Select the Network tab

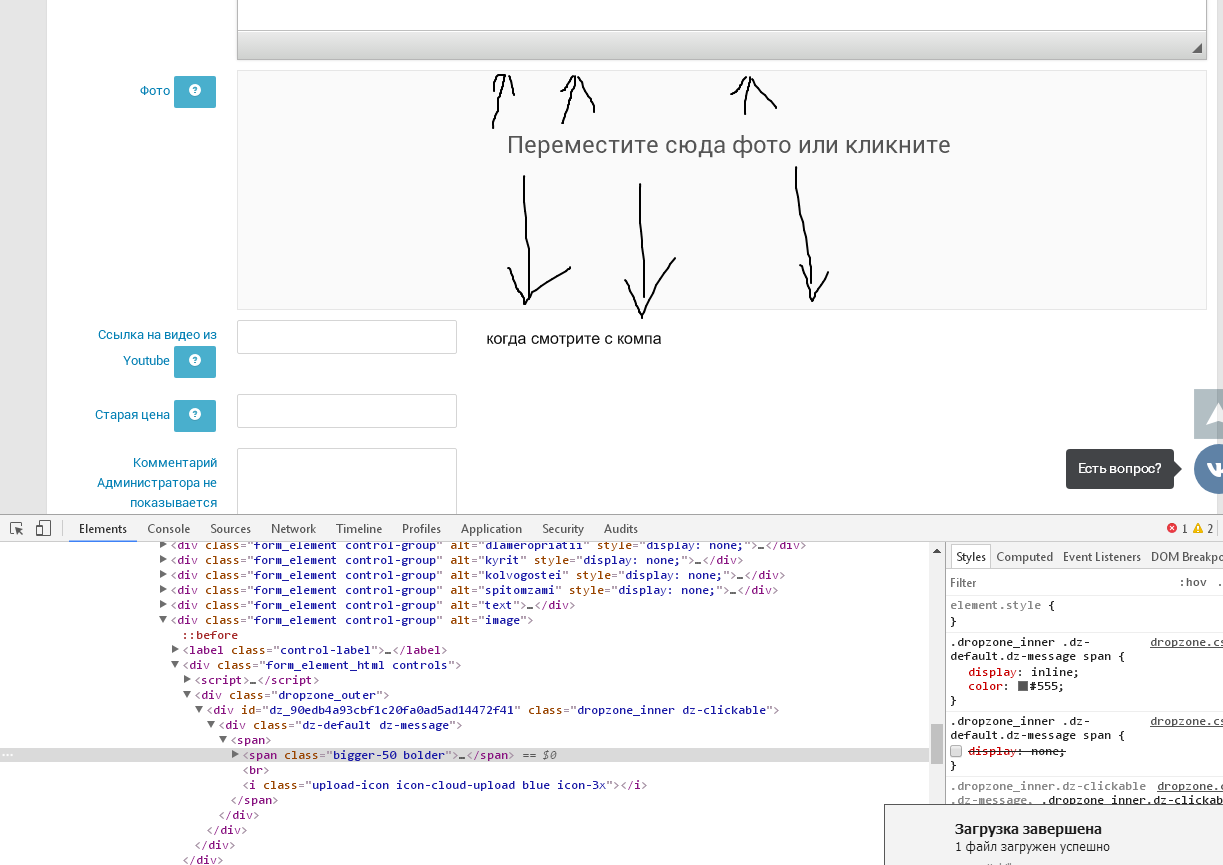point(293,529)
